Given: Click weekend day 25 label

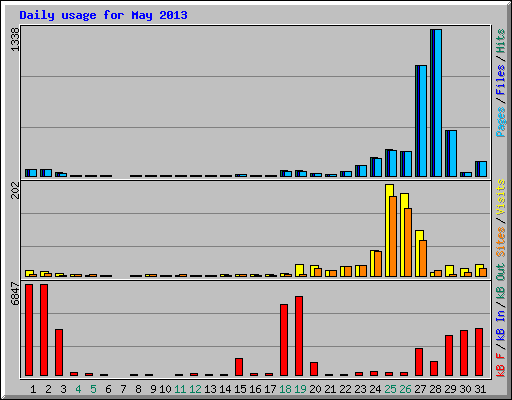Looking at the screenshot, I should (390, 389).
